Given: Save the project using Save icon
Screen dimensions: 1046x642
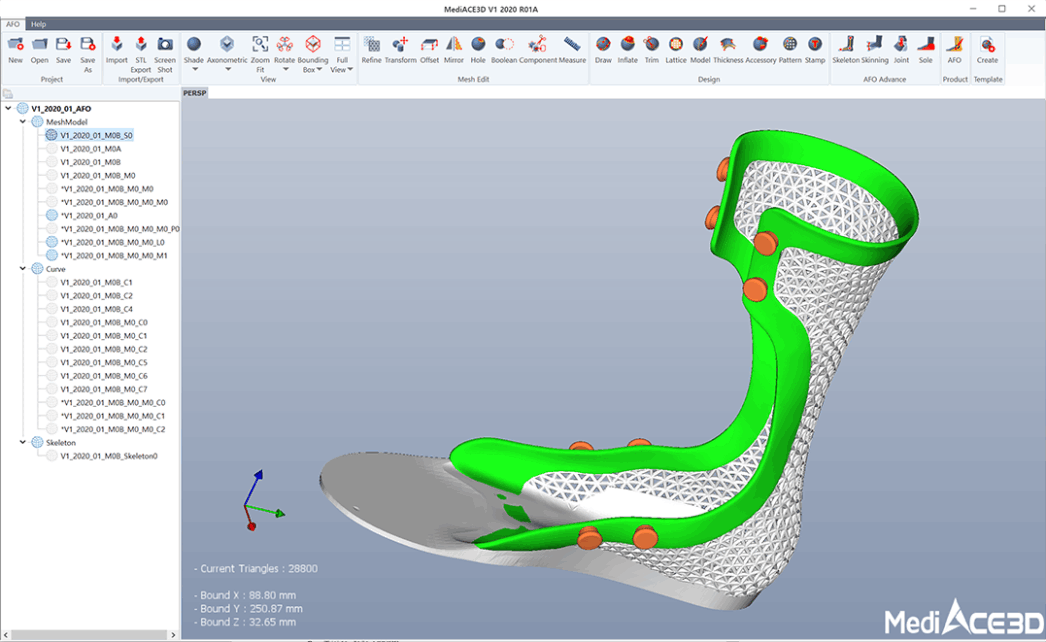Looking at the screenshot, I should [x=63, y=45].
